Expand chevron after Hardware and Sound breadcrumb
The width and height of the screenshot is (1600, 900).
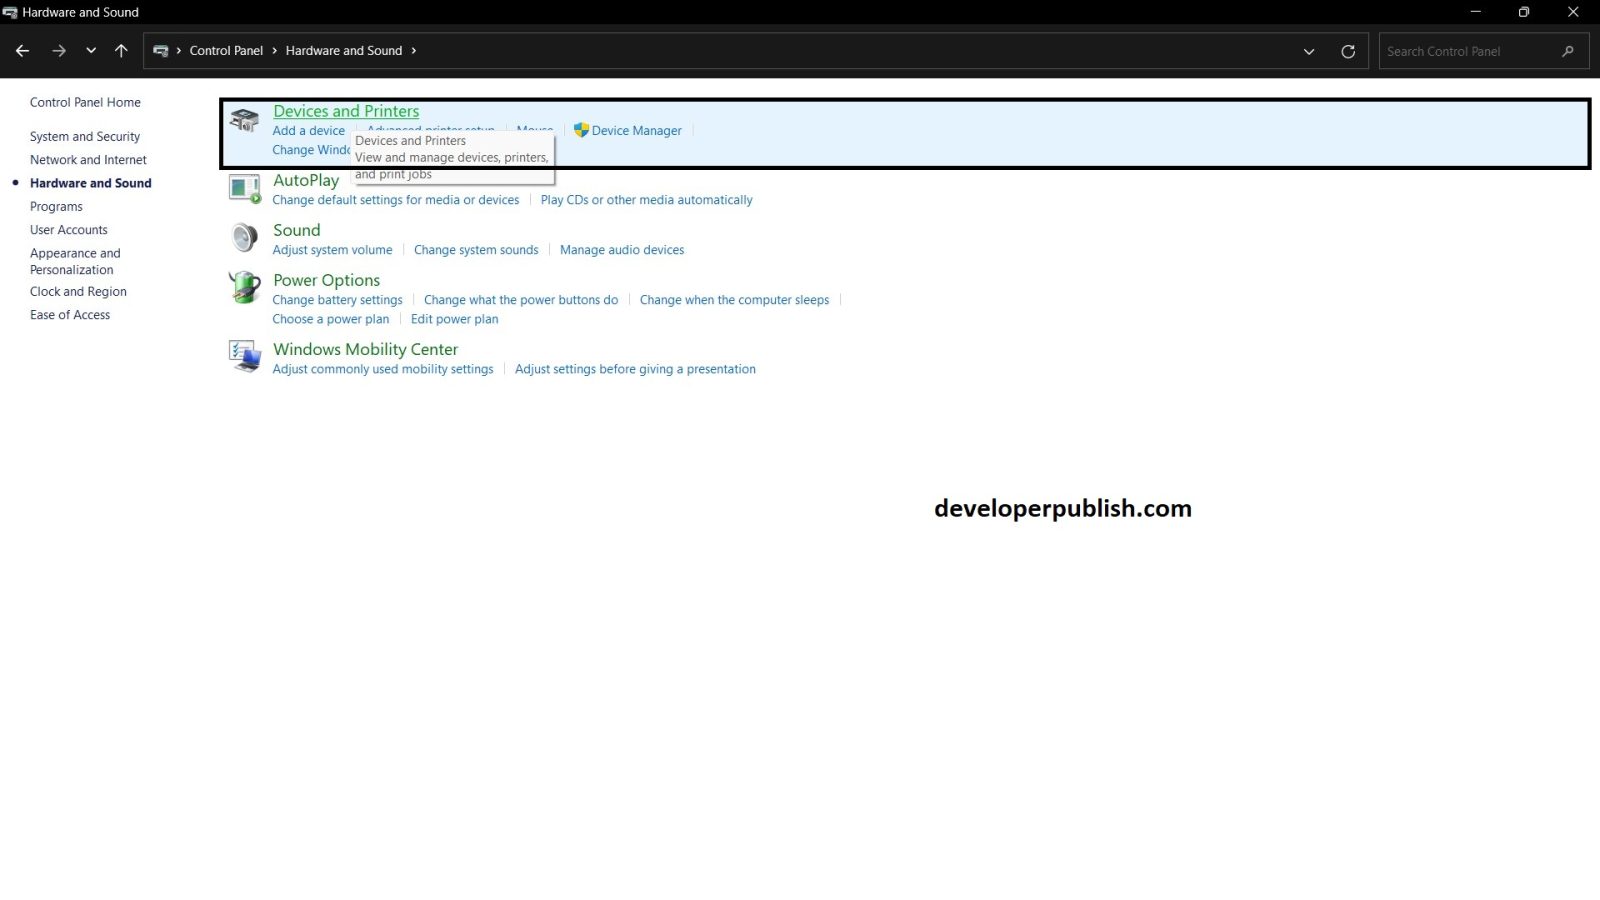click(x=414, y=51)
